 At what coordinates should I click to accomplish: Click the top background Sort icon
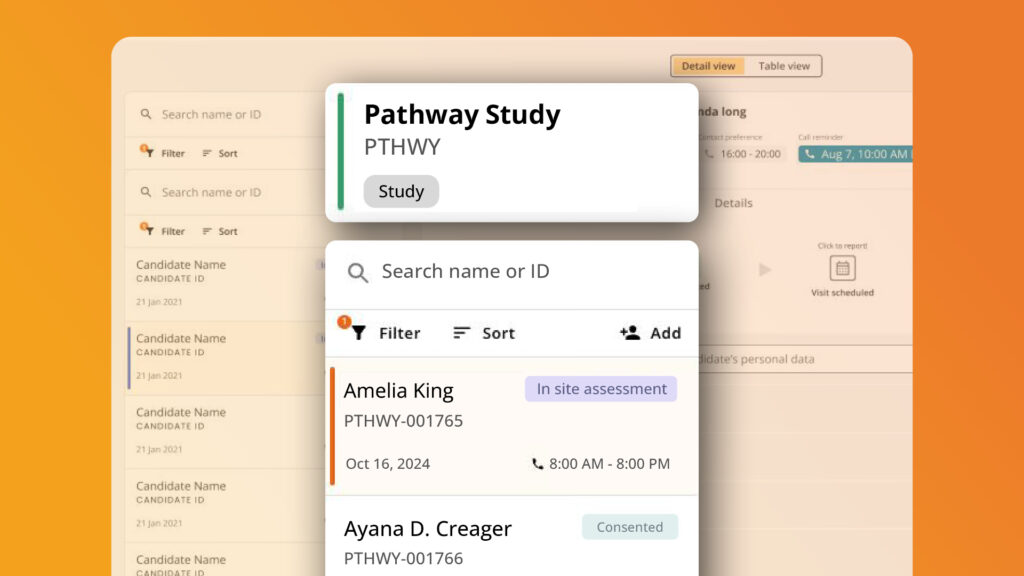click(207, 153)
